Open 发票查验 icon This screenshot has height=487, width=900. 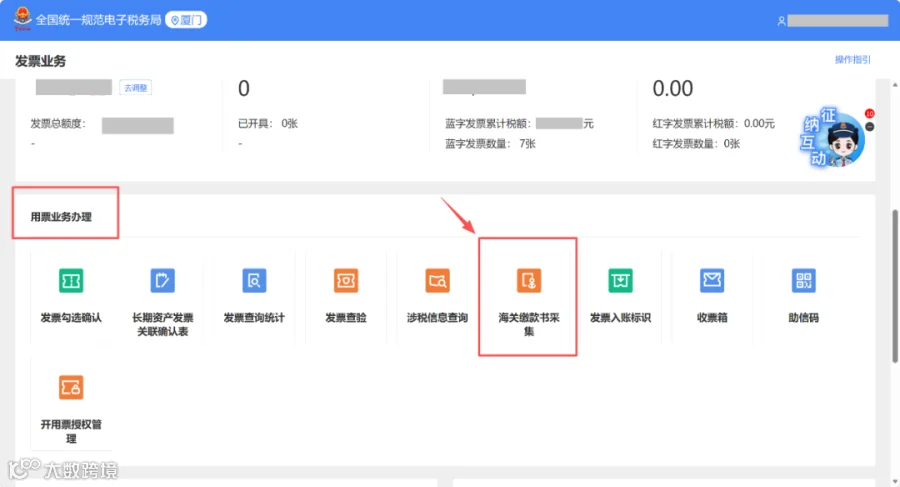pos(346,281)
